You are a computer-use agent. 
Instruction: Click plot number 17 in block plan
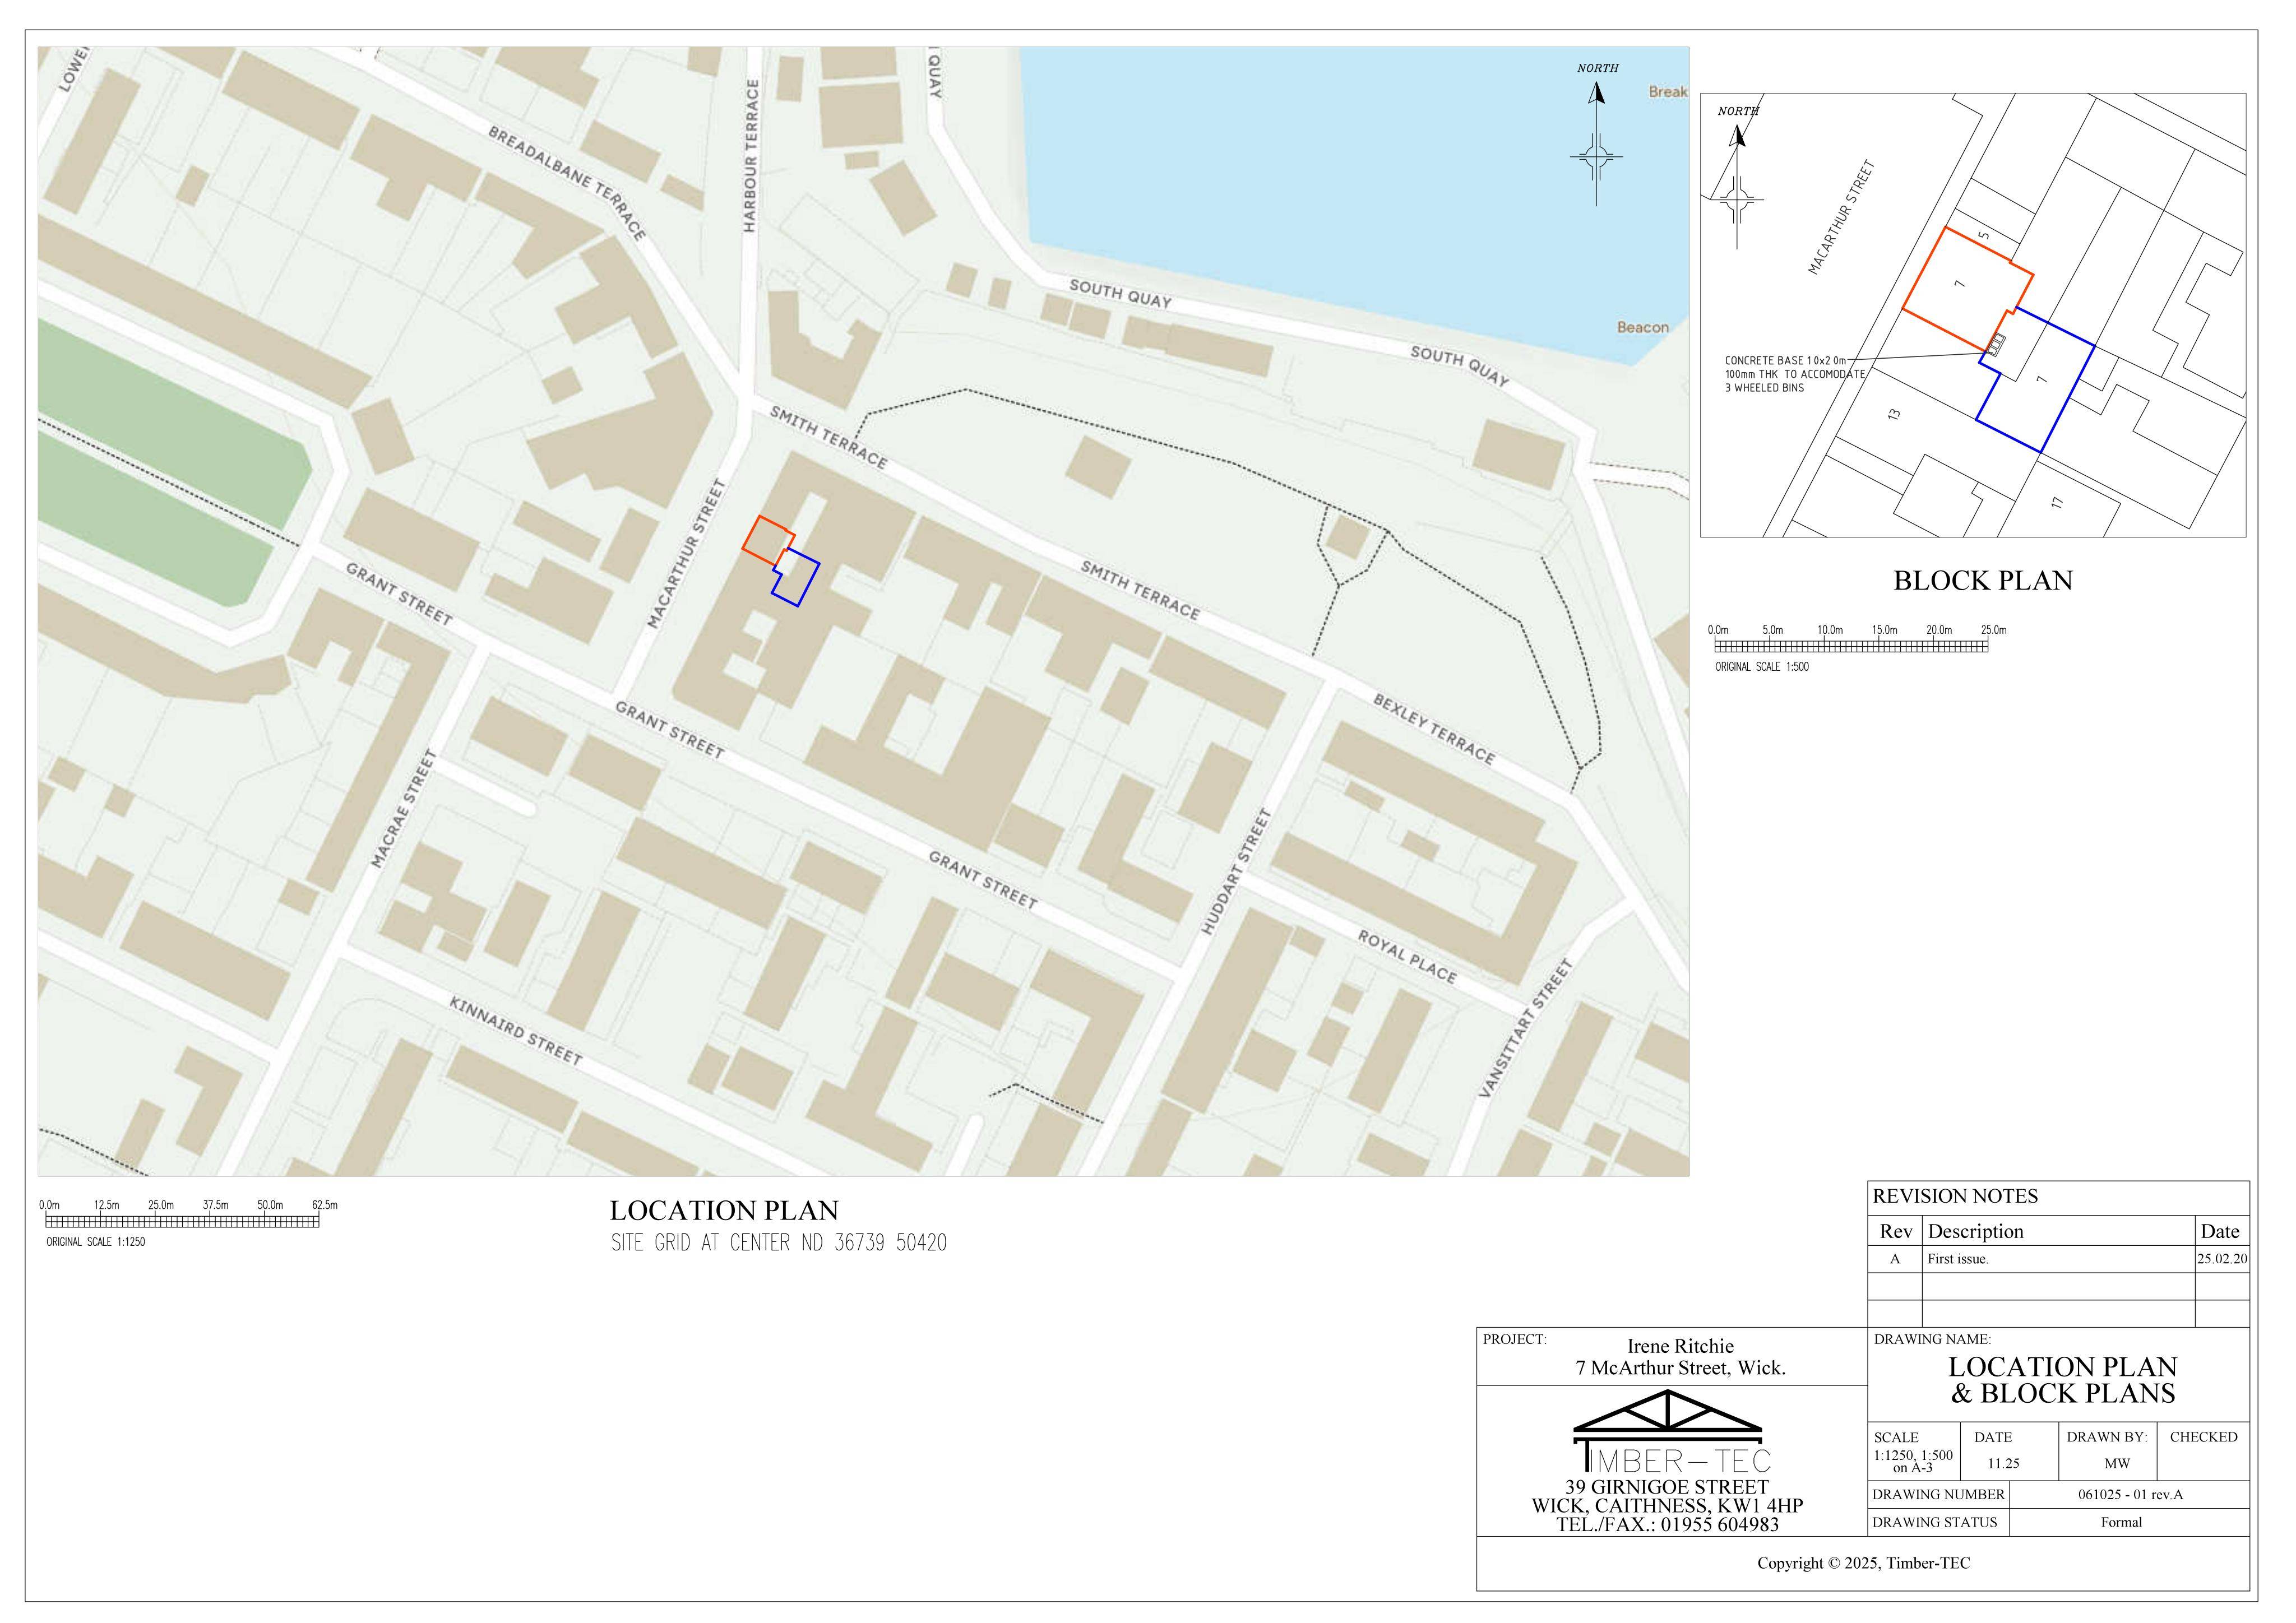2057,503
